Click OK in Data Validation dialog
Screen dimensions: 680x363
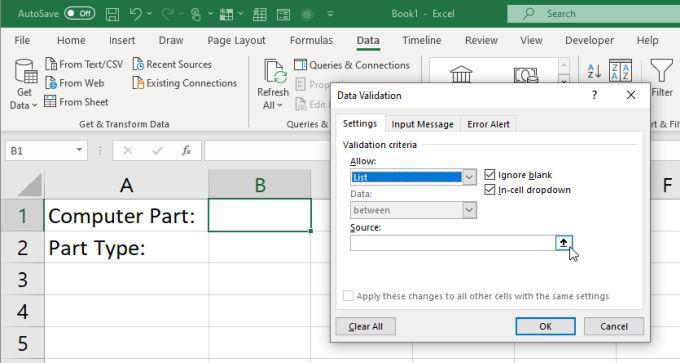pyautogui.click(x=545, y=326)
